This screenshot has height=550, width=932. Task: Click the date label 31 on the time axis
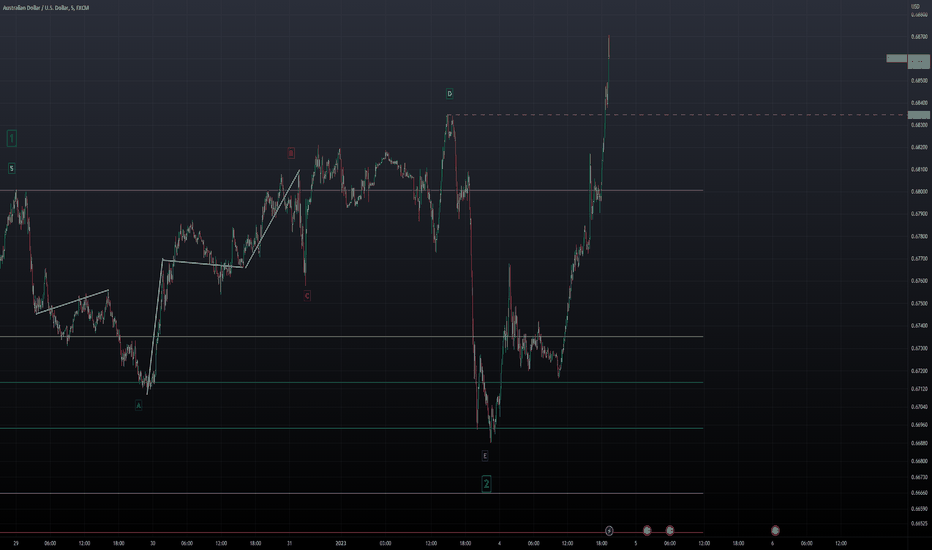[289, 543]
